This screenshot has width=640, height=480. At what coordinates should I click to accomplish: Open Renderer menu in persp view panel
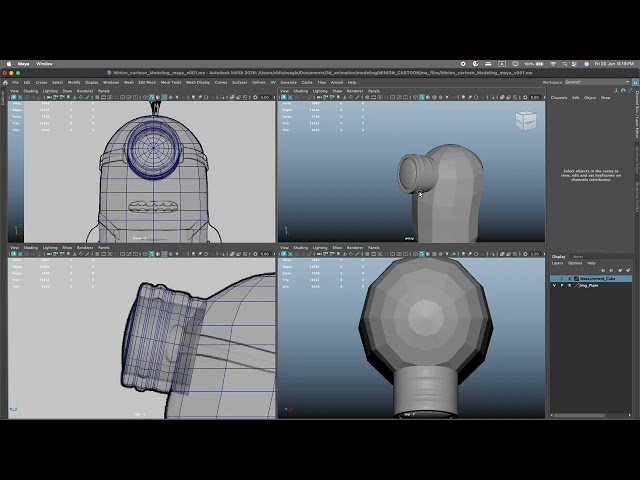[x=355, y=91]
